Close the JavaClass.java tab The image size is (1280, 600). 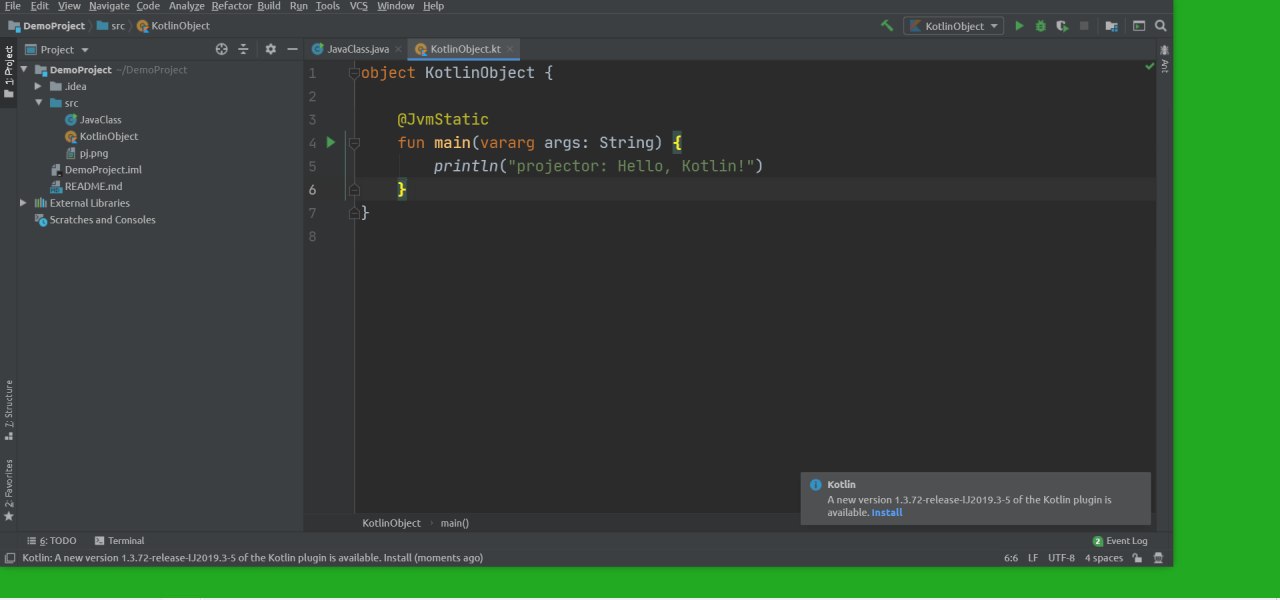398,49
